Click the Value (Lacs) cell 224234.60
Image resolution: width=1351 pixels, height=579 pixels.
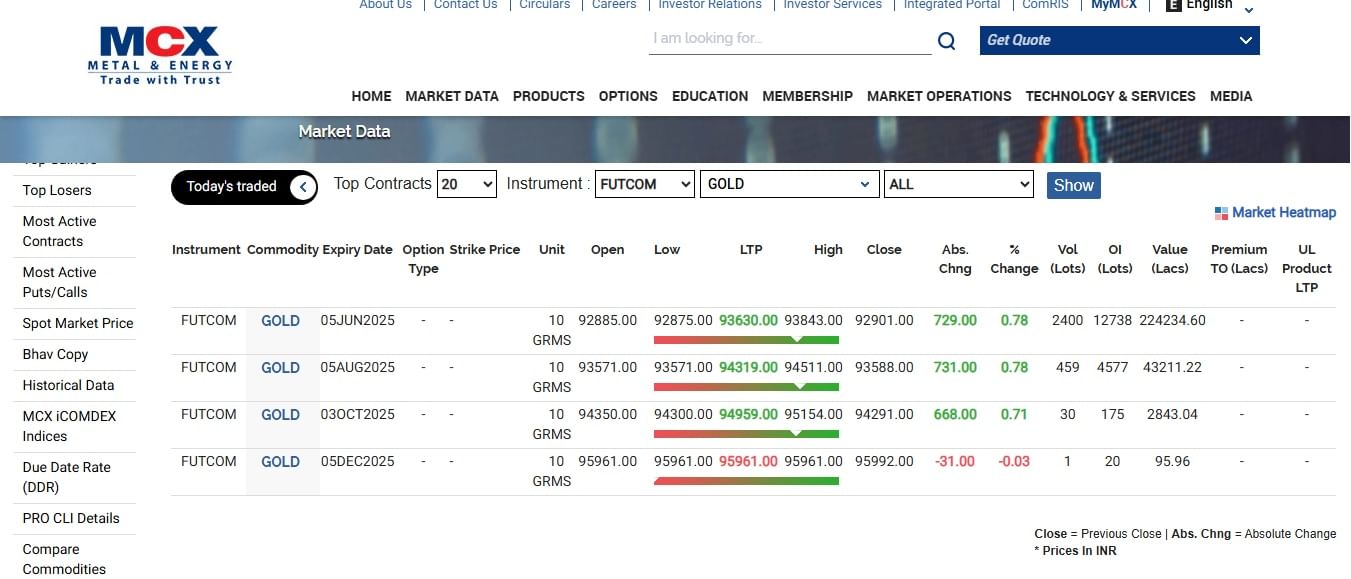1172,321
